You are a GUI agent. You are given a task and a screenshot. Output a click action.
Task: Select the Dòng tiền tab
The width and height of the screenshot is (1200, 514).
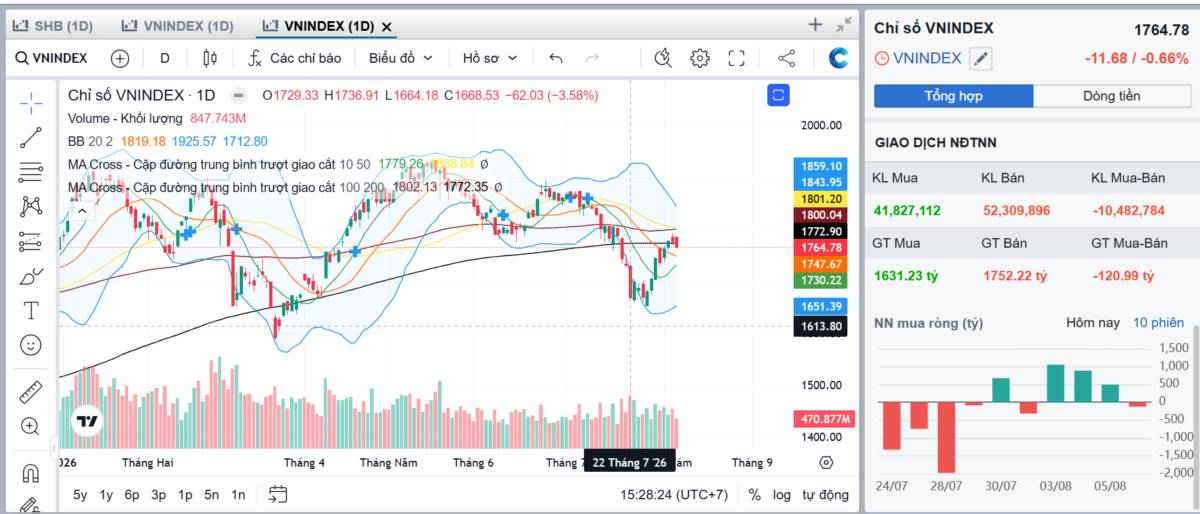click(x=1111, y=96)
